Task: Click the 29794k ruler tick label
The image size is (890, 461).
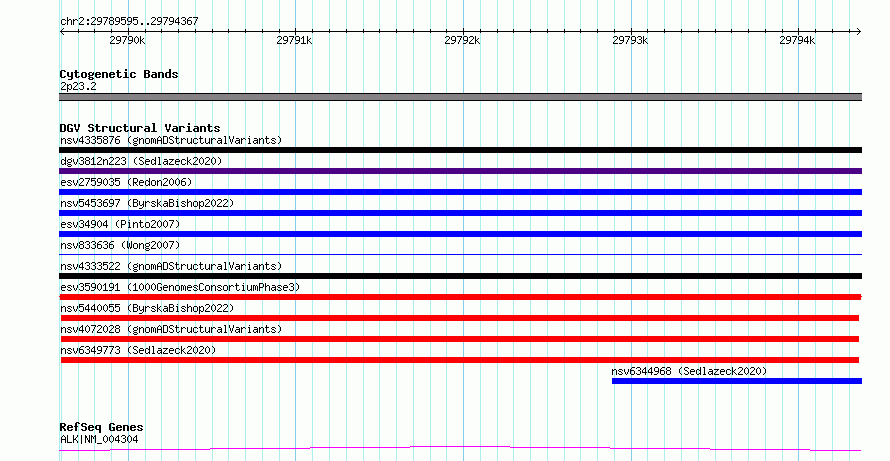Action: pyautogui.click(x=797, y=40)
